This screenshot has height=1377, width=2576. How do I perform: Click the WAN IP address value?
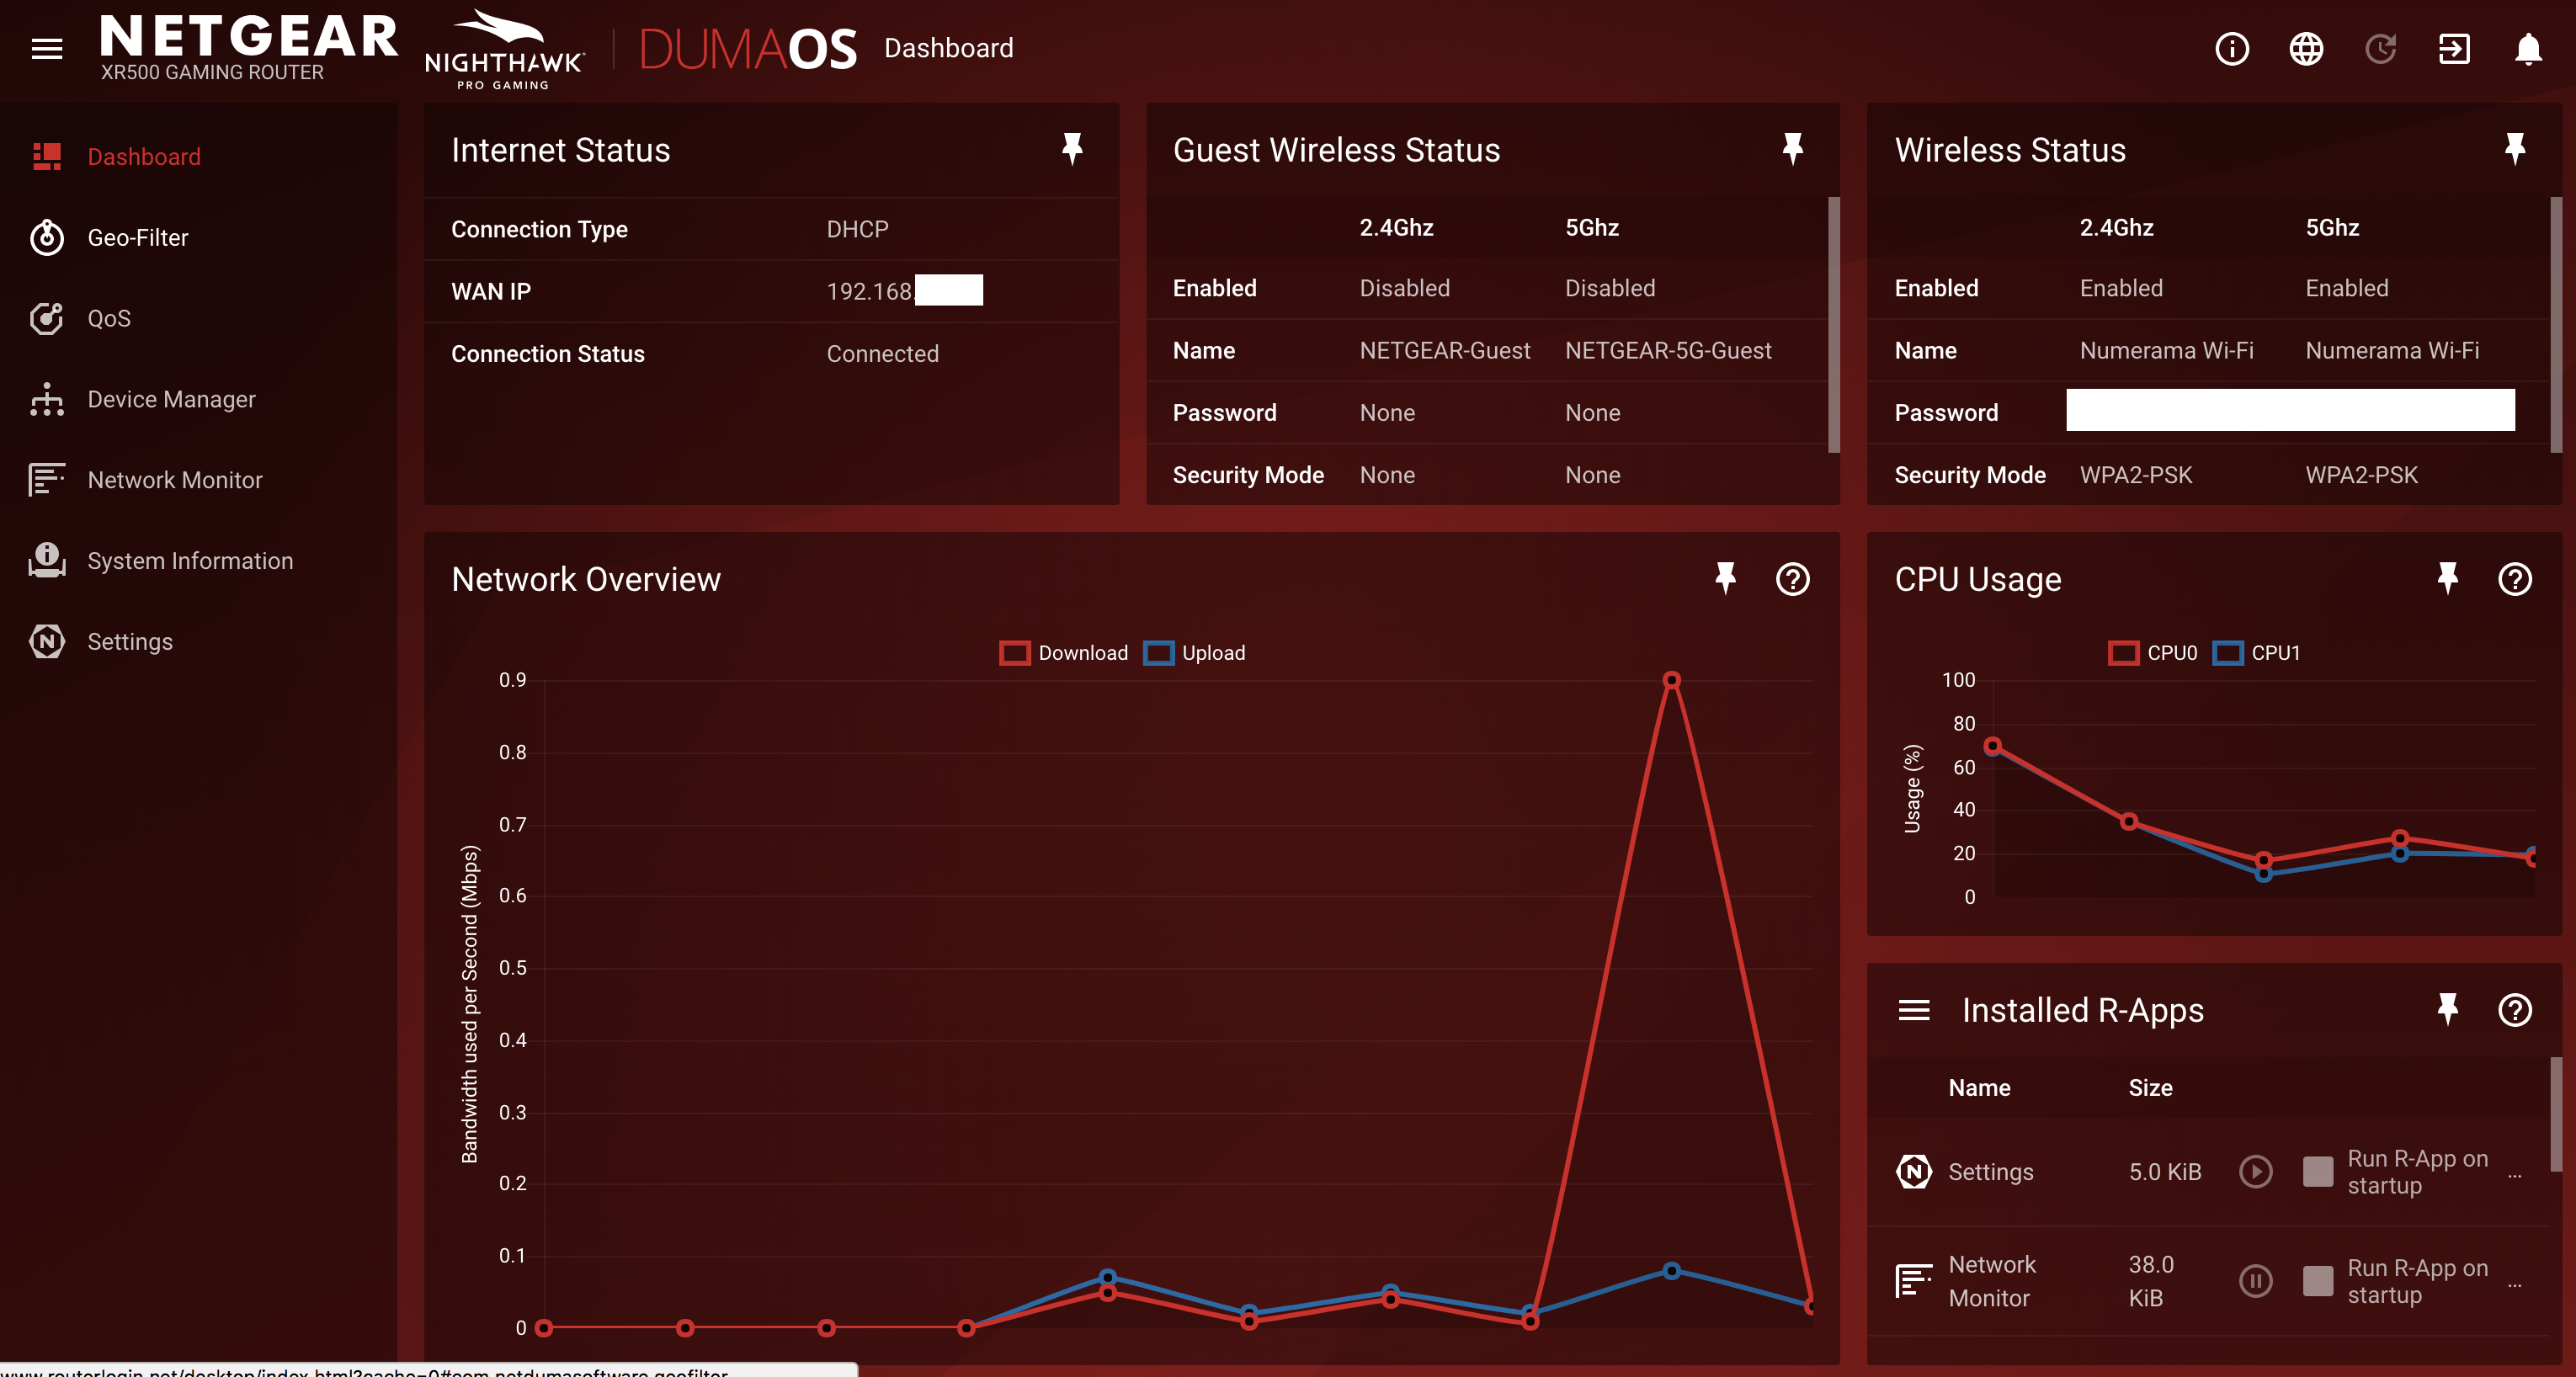904,291
